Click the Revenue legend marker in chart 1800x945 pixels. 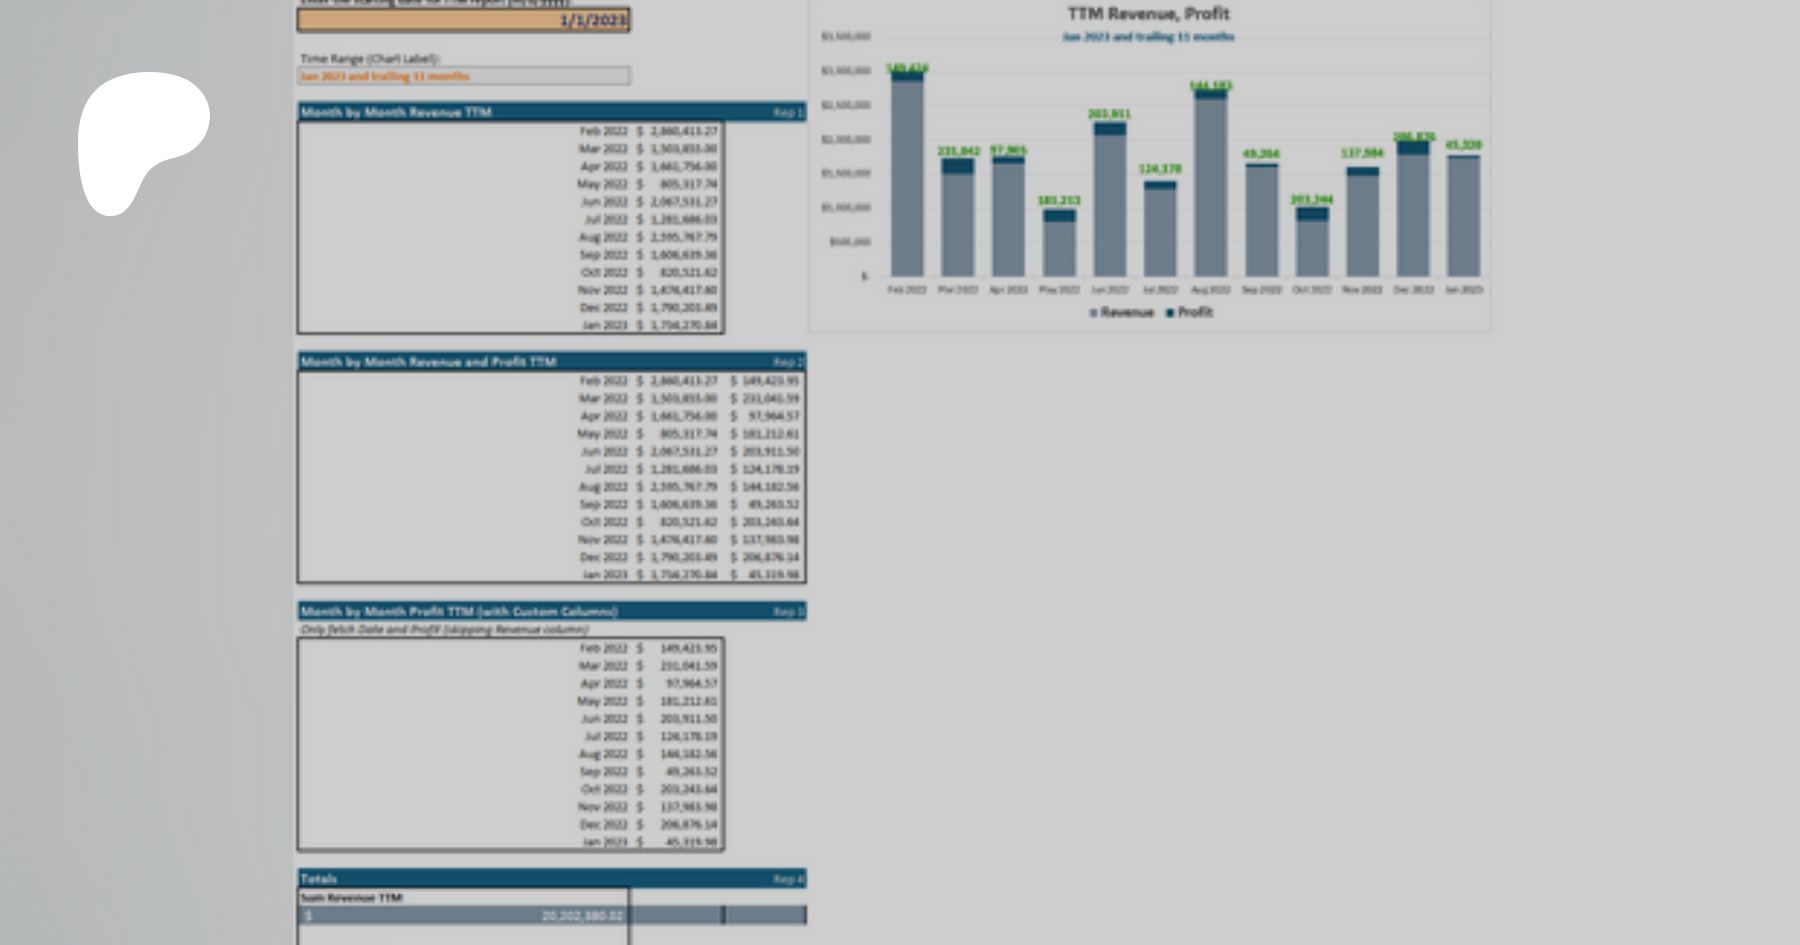[x=1093, y=313]
